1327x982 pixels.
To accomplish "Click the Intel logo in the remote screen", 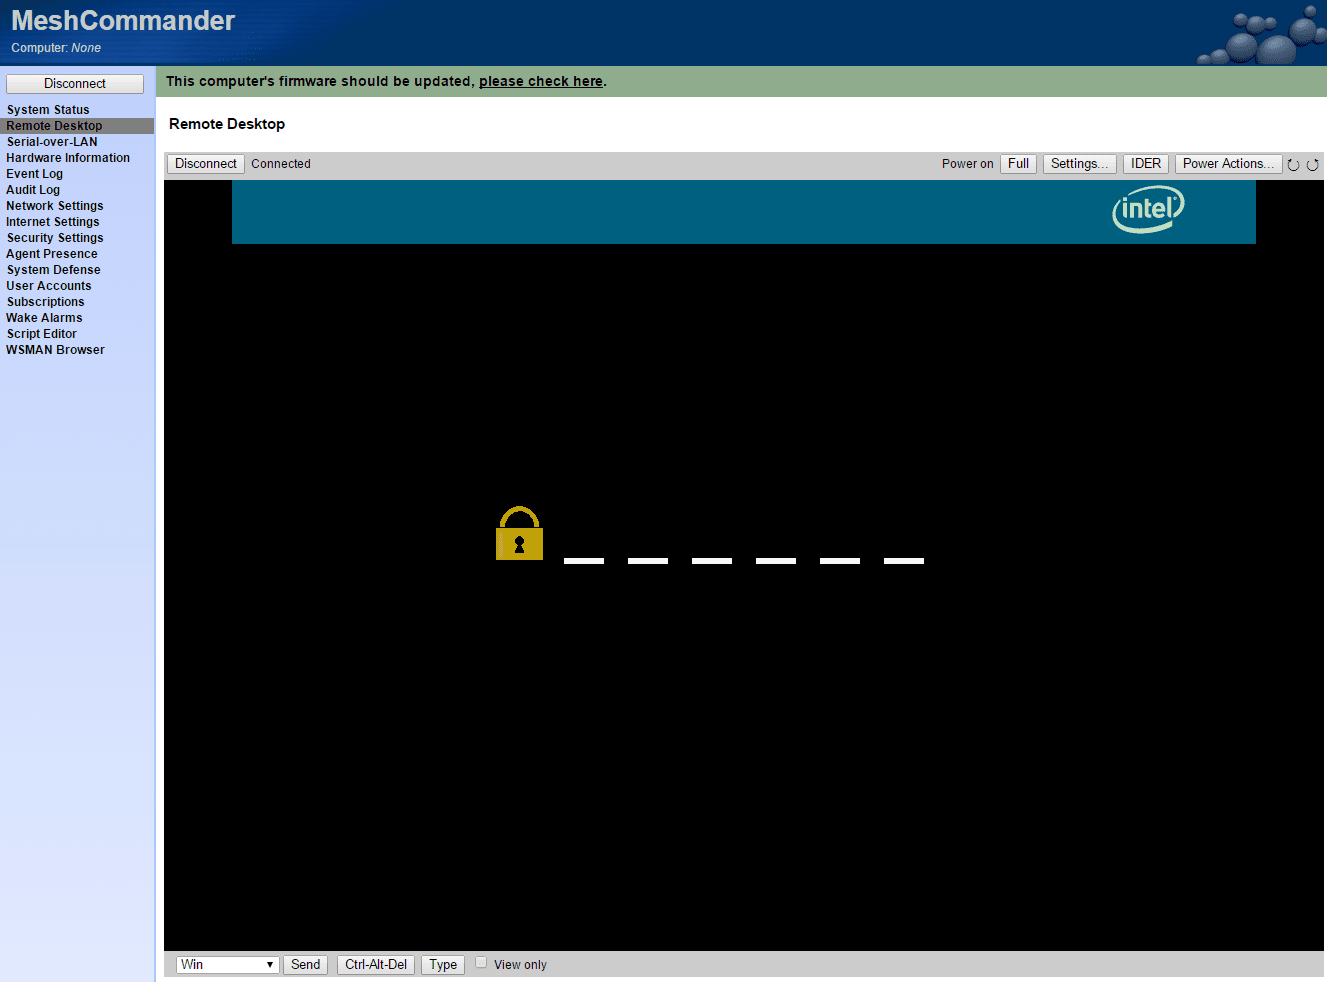I will click(1148, 209).
